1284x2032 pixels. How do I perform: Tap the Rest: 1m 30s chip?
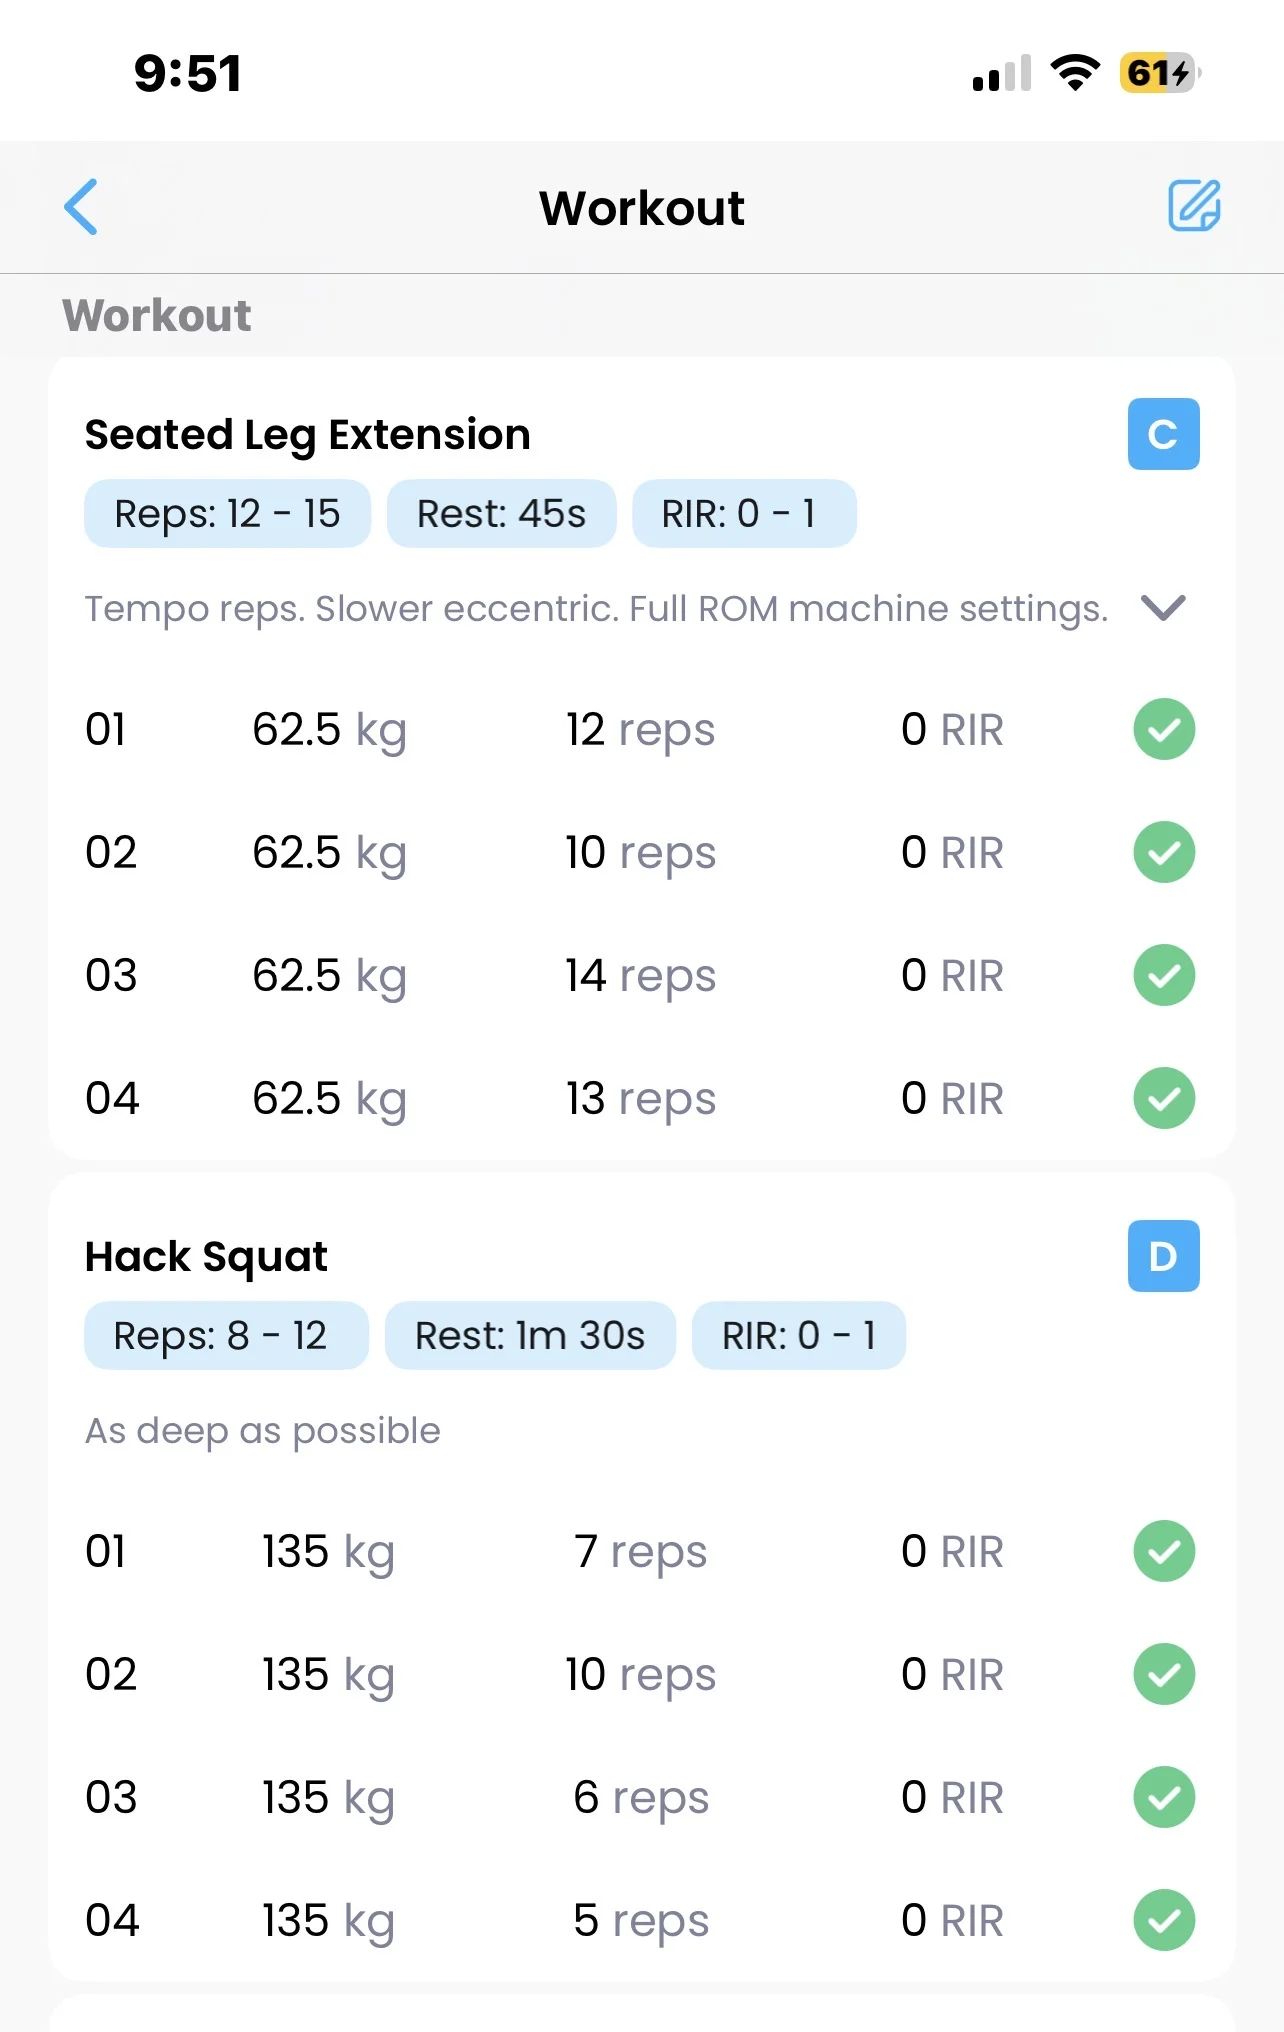(530, 1336)
